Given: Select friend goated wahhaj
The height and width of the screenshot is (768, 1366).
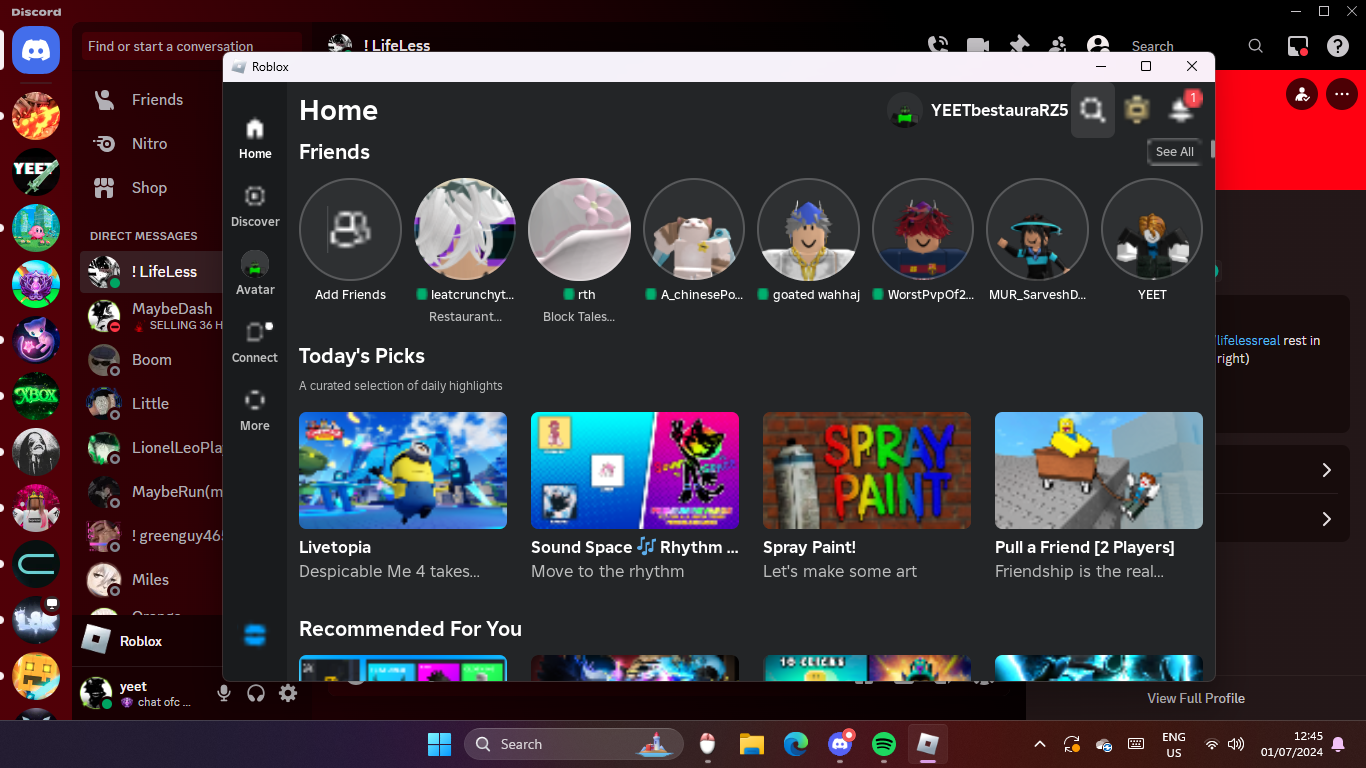Looking at the screenshot, I should click(x=808, y=229).
